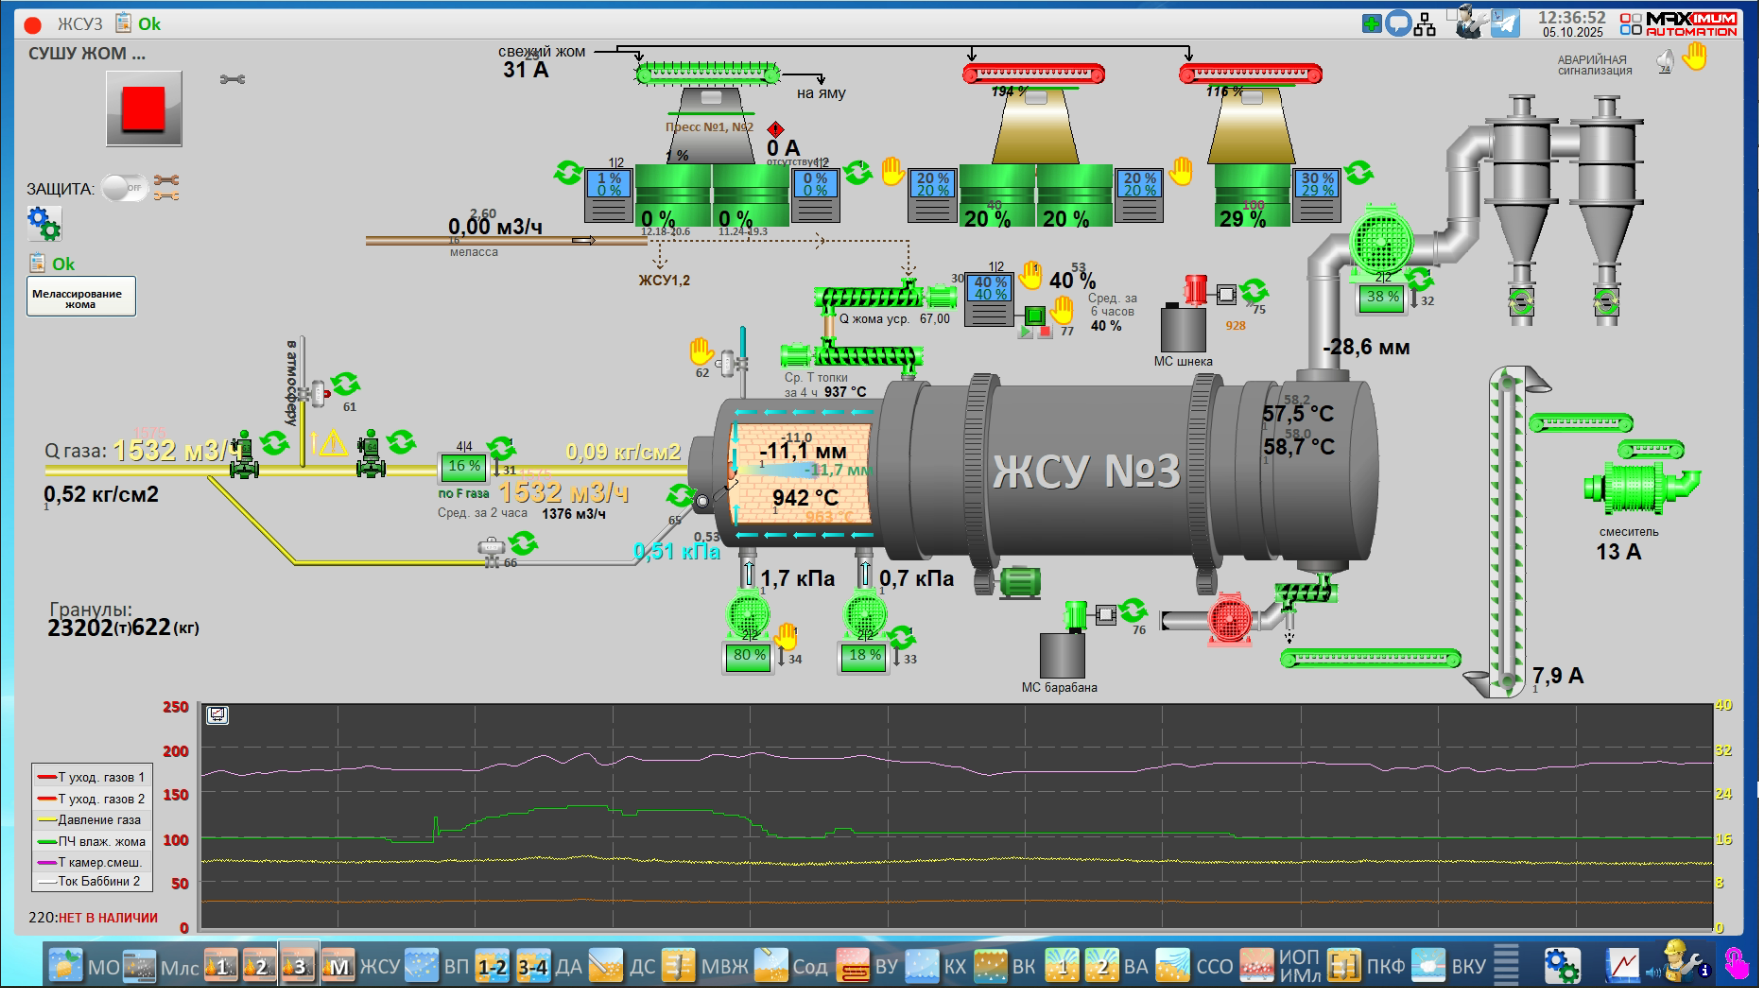Image resolution: width=1759 pixels, height=988 pixels.
Task: Open the trend chart icon in bottom bar
Action: [x=1622, y=965]
